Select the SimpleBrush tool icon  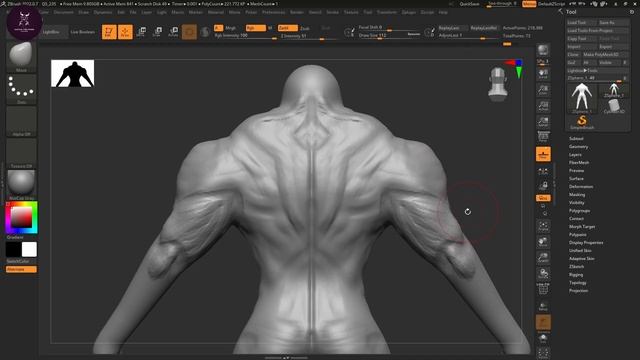582,122
